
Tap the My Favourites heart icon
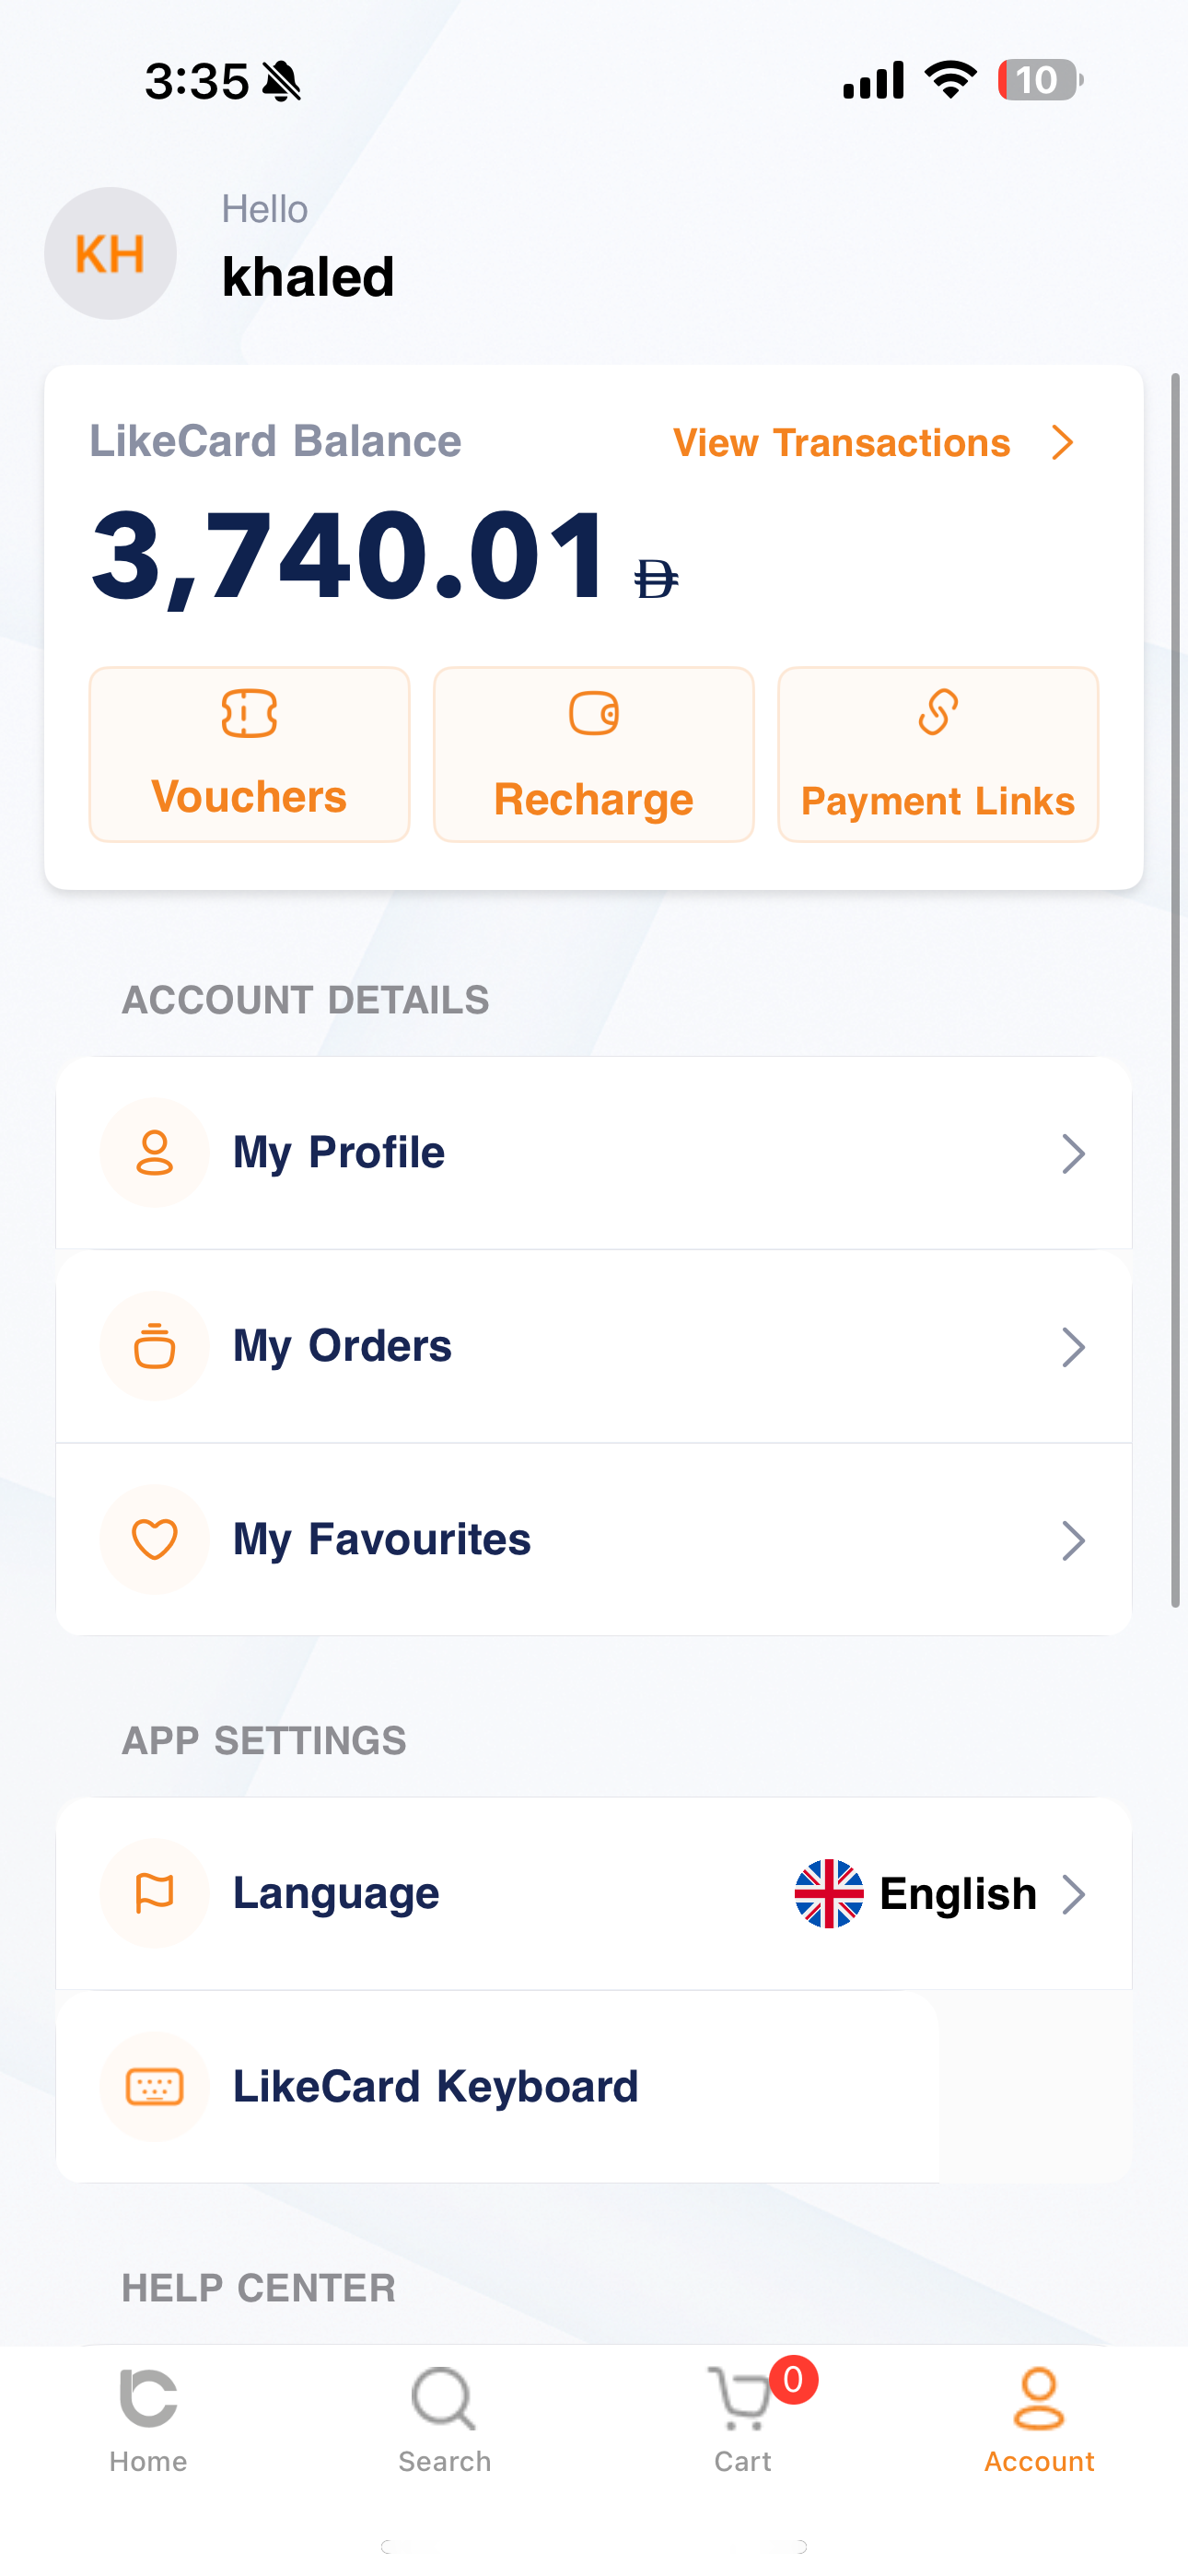tap(155, 1539)
